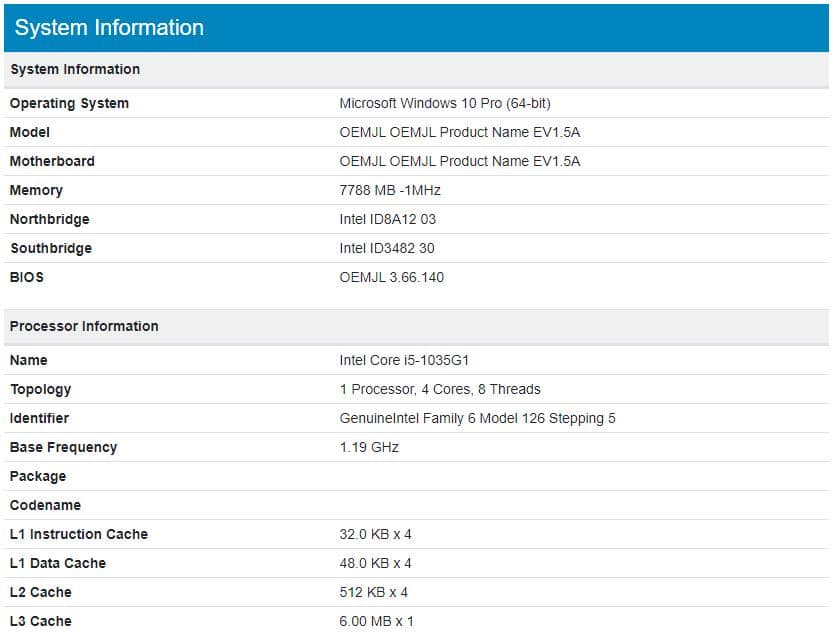The width and height of the screenshot is (833, 637).
Task: Click the System Information blue header title
Action: pos(109,28)
